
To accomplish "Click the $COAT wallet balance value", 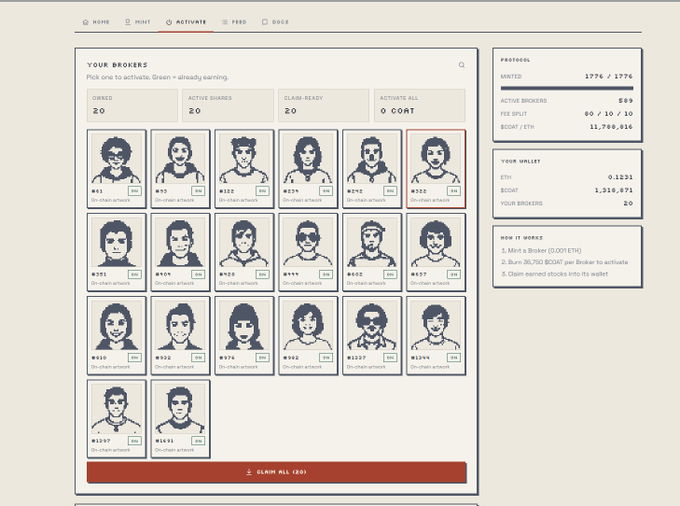I will click(614, 190).
